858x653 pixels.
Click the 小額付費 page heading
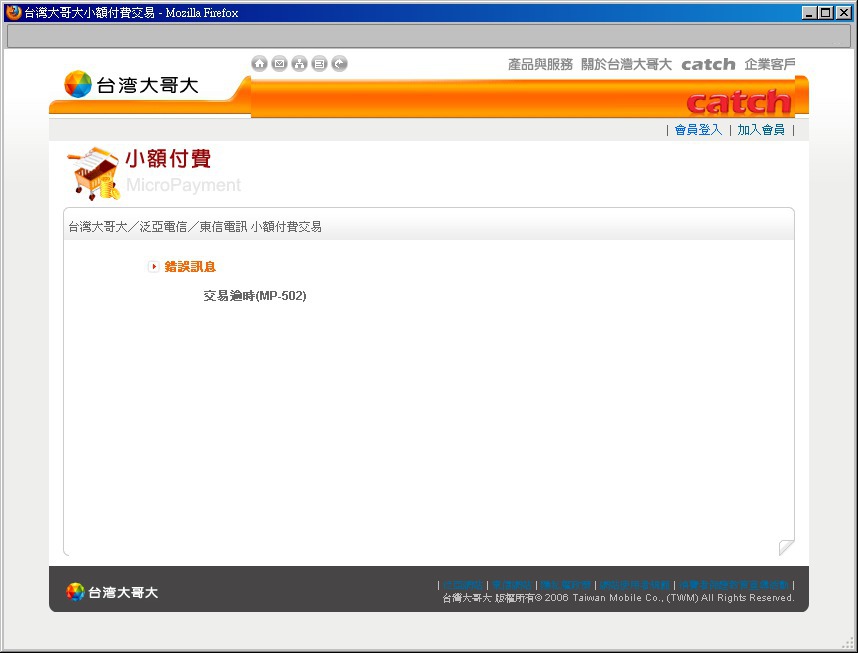tap(168, 159)
